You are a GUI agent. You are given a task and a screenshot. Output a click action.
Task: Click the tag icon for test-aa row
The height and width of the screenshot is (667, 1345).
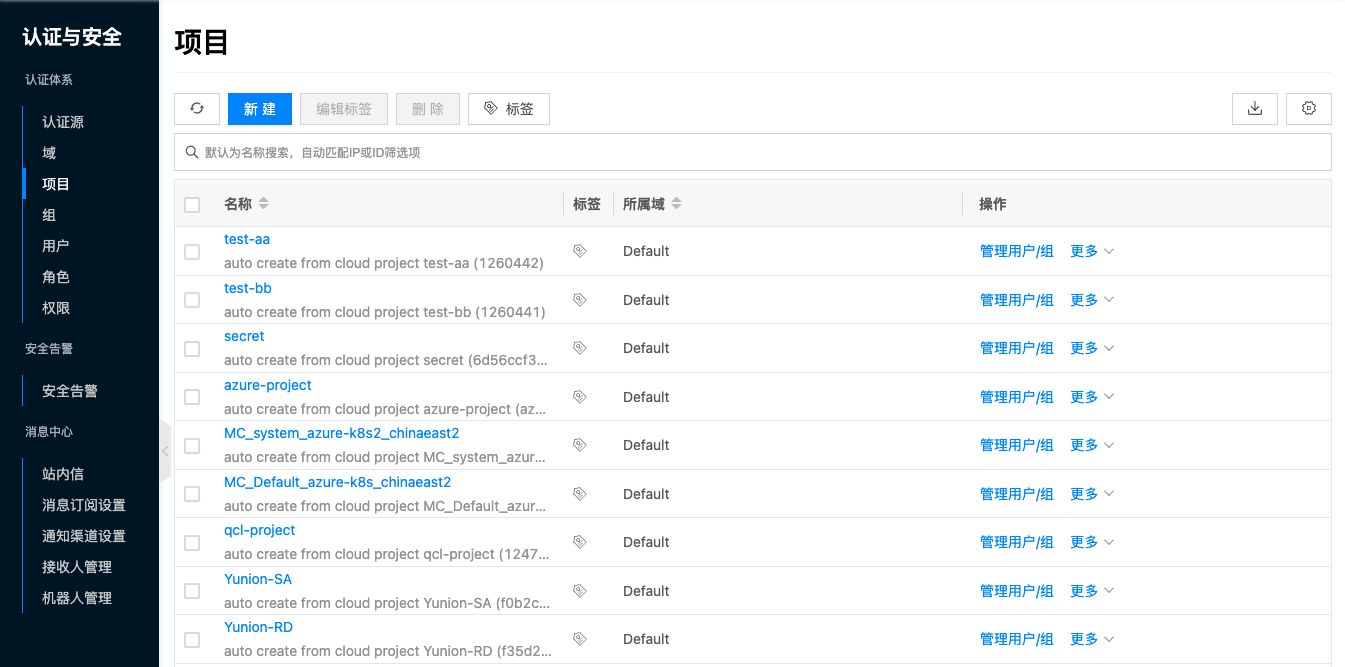pos(579,251)
